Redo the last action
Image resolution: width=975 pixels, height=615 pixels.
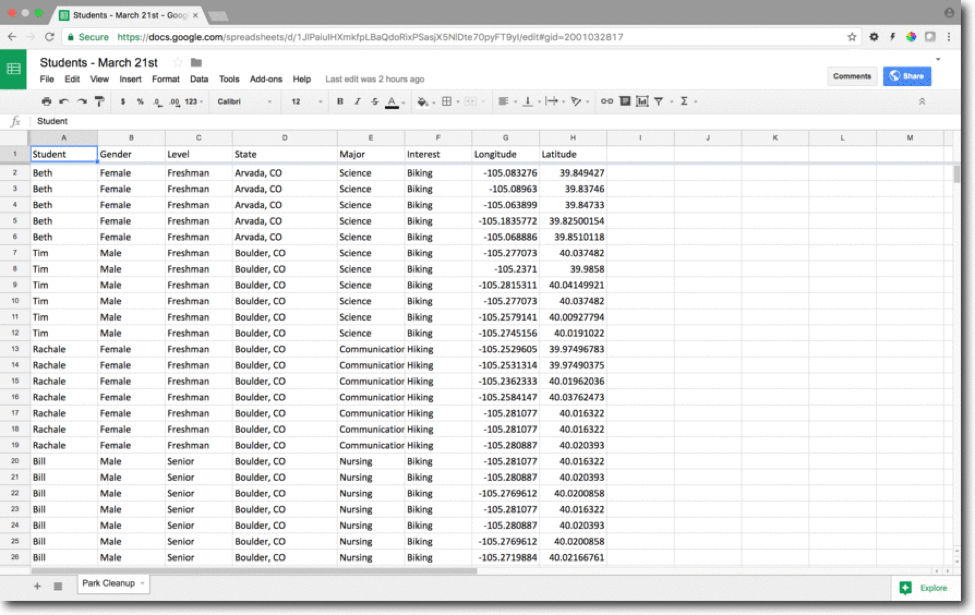81,101
